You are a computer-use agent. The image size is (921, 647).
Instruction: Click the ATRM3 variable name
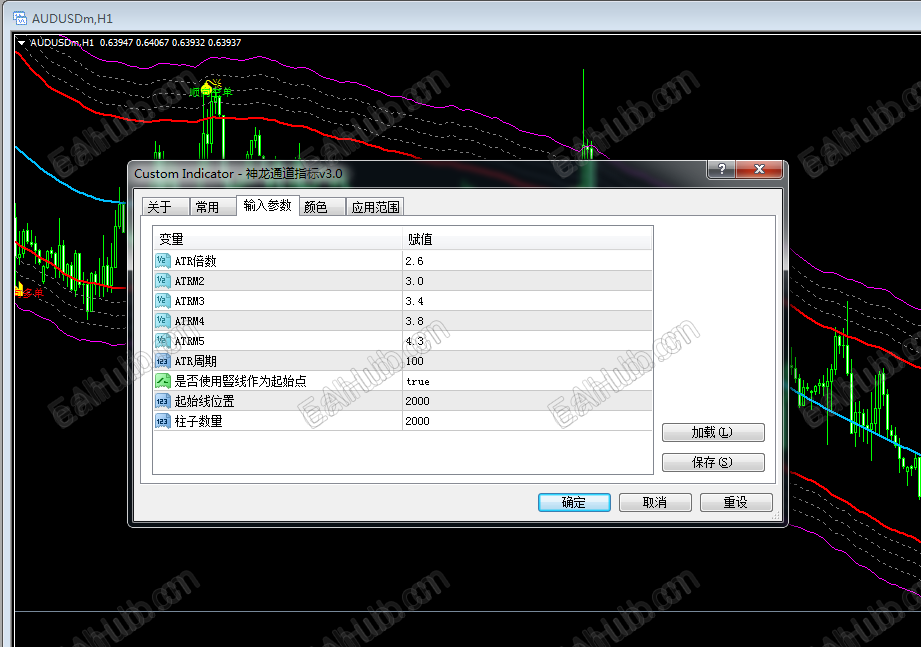pyautogui.click(x=189, y=301)
